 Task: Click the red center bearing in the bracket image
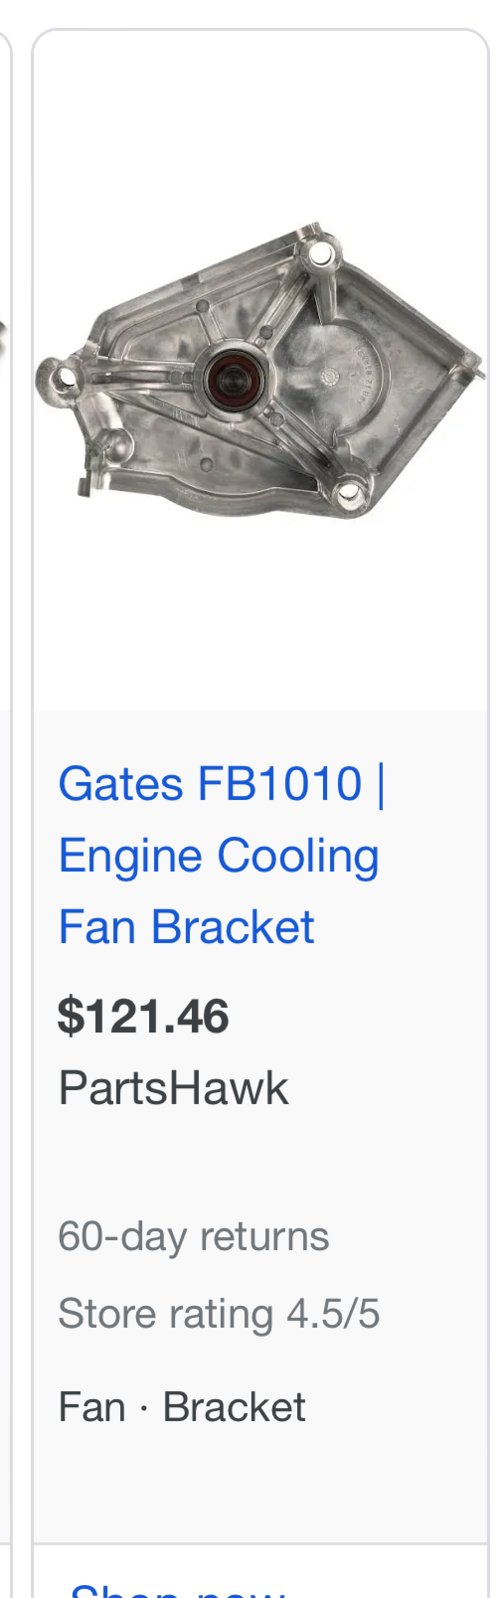(231, 379)
